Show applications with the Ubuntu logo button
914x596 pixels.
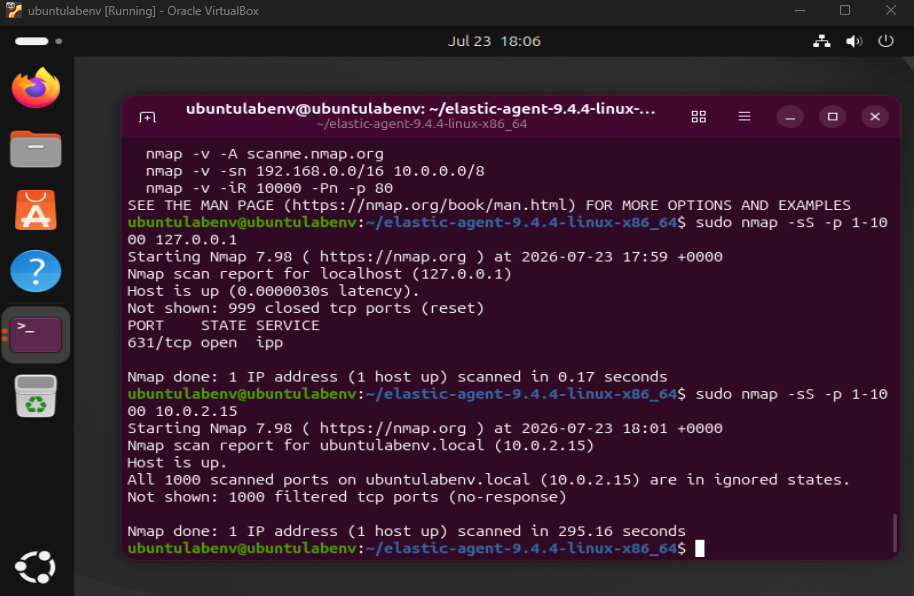coord(36,567)
